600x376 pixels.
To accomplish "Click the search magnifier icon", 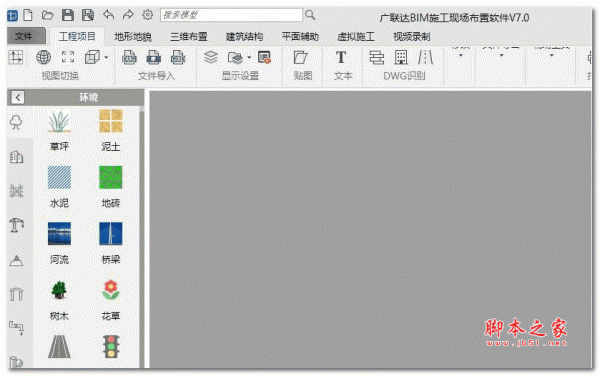I will [x=310, y=15].
